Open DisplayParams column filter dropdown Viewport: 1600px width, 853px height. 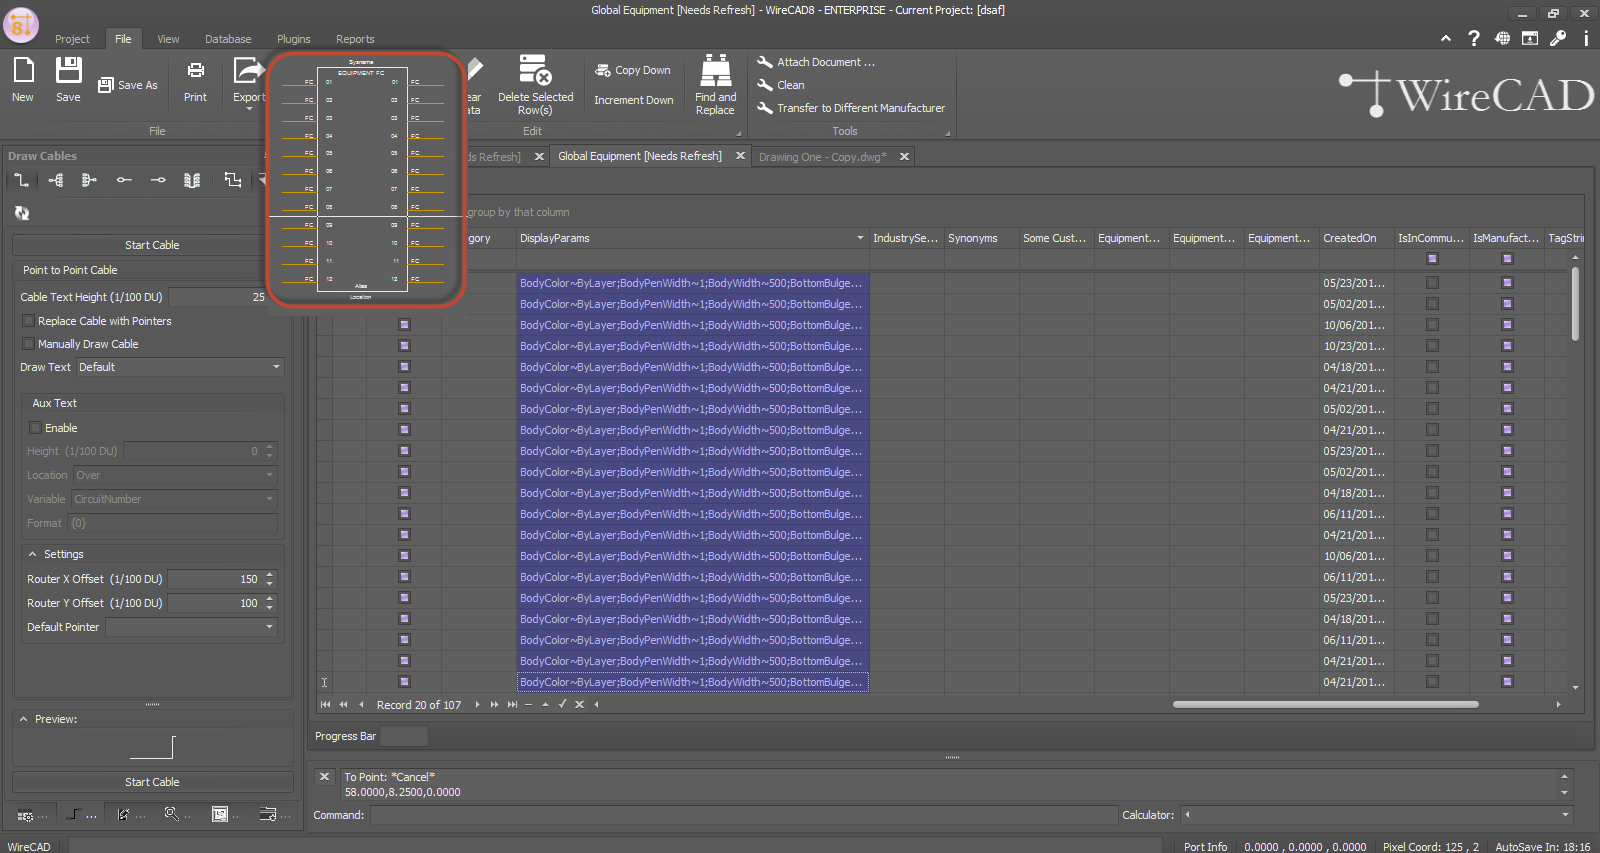860,238
